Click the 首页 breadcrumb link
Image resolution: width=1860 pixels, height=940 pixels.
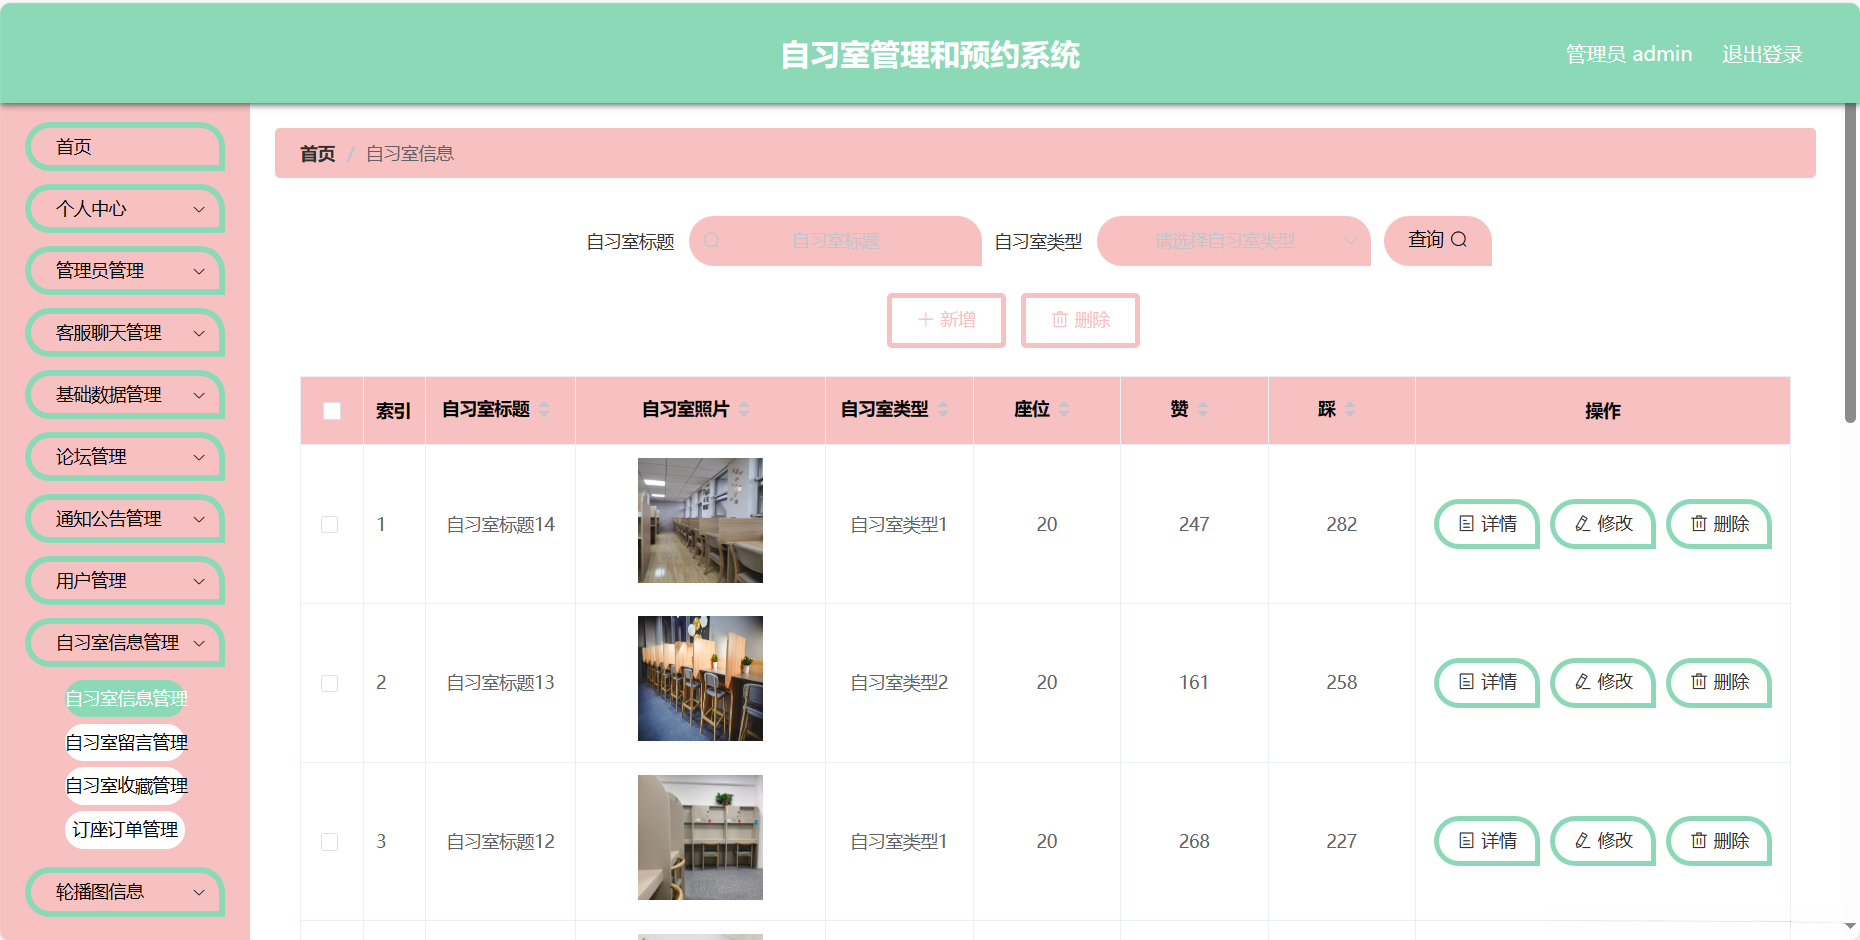(x=318, y=154)
